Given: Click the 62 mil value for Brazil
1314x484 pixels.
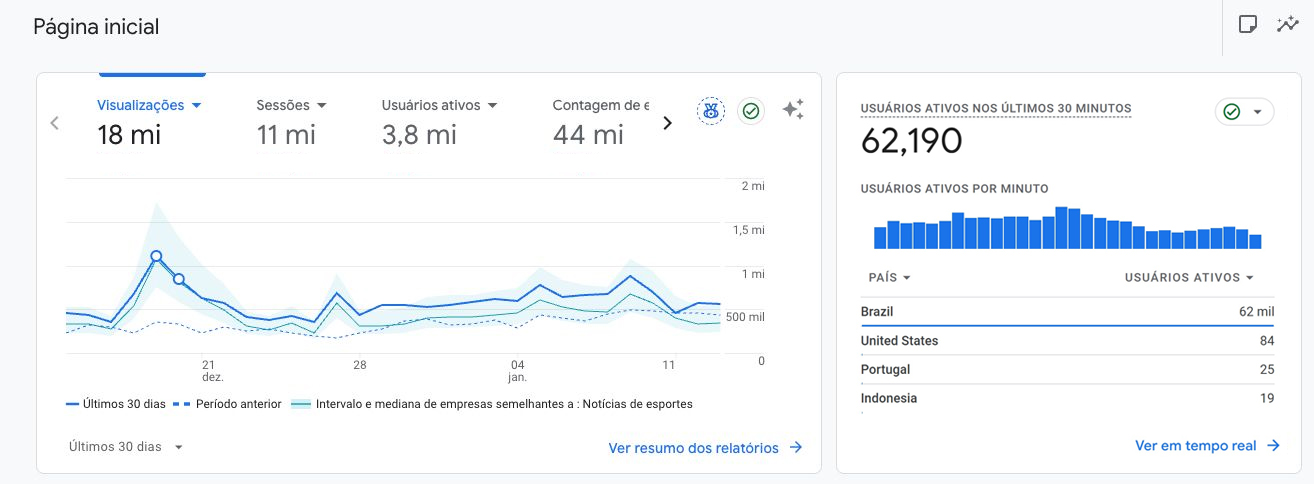Looking at the screenshot, I should tap(1256, 312).
